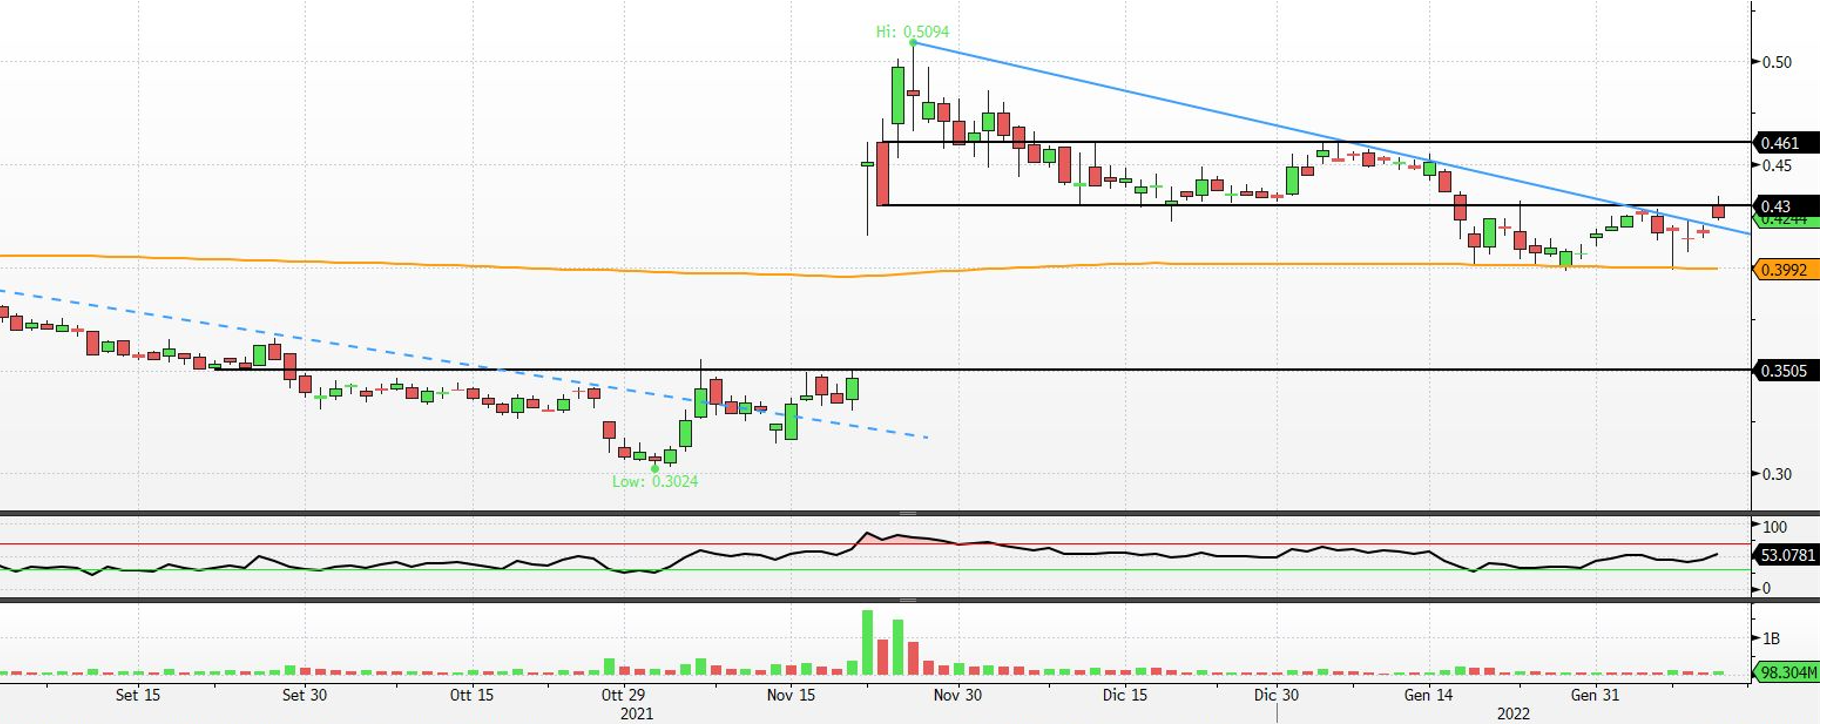Click the green dot at the 0.3024 low
This screenshot has height=724, width=1821.
[655, 468]
